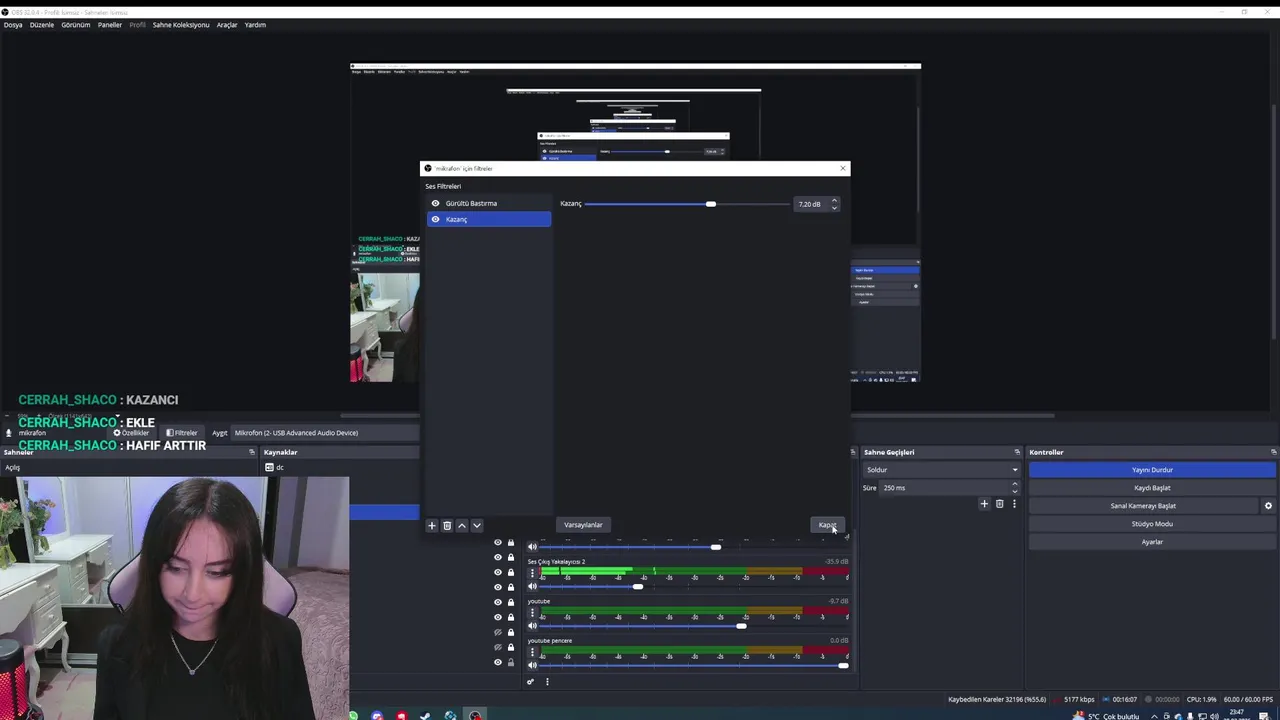Image resolution: width=1280 pixels, height=720 pixels.
Task: Click the youtube pencere volume slider handle
Action: tap(843, 665)
